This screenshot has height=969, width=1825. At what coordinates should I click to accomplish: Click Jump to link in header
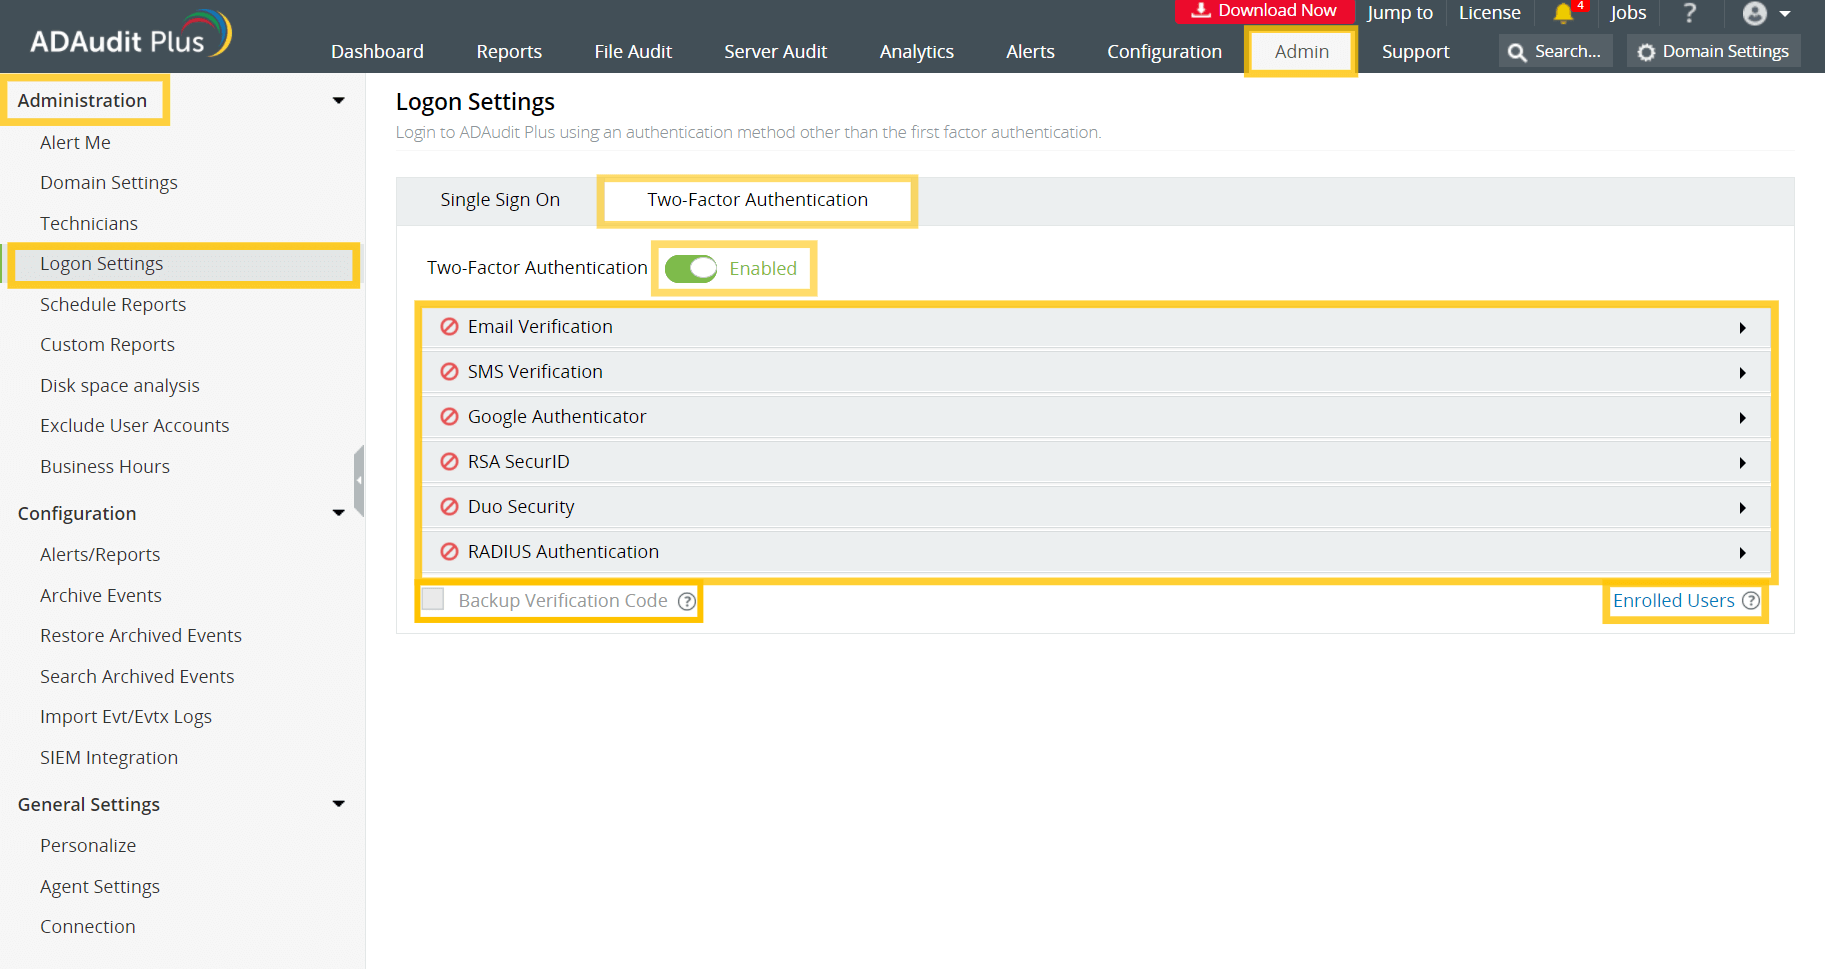pyautogui.click(x=1400, y=13)
